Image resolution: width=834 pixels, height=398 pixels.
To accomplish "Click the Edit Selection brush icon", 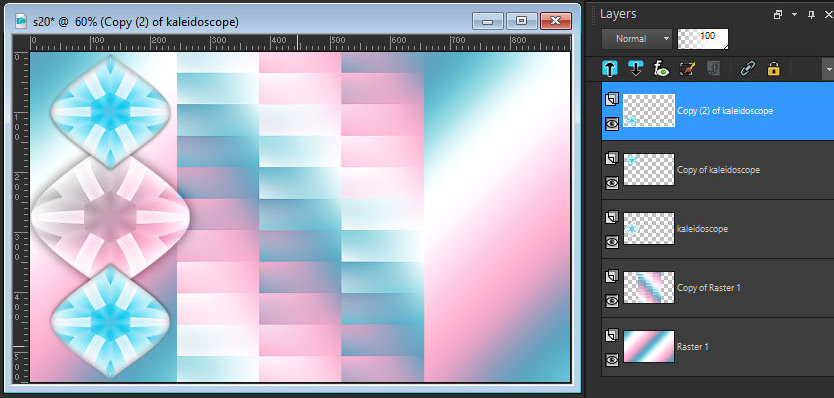I will coord(687,69).
